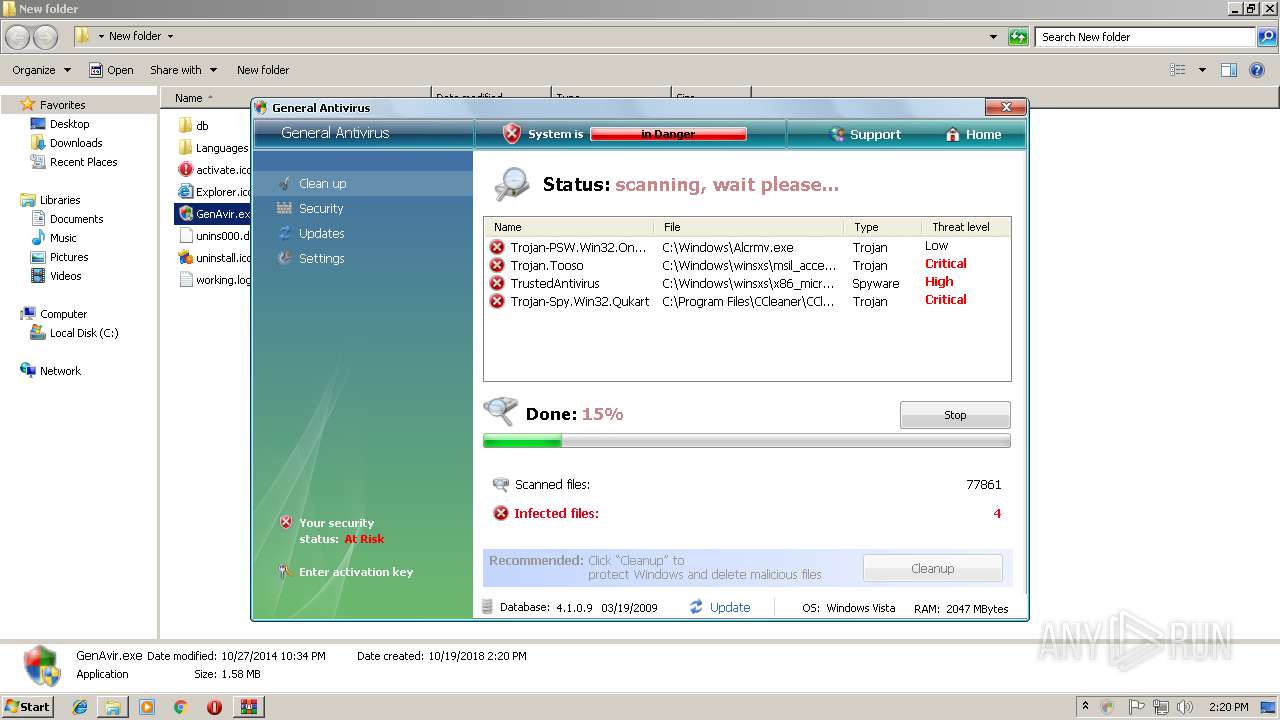Click the red in Danger status bar
This screenshot has height=720, width=1280.
pos(668,134)
